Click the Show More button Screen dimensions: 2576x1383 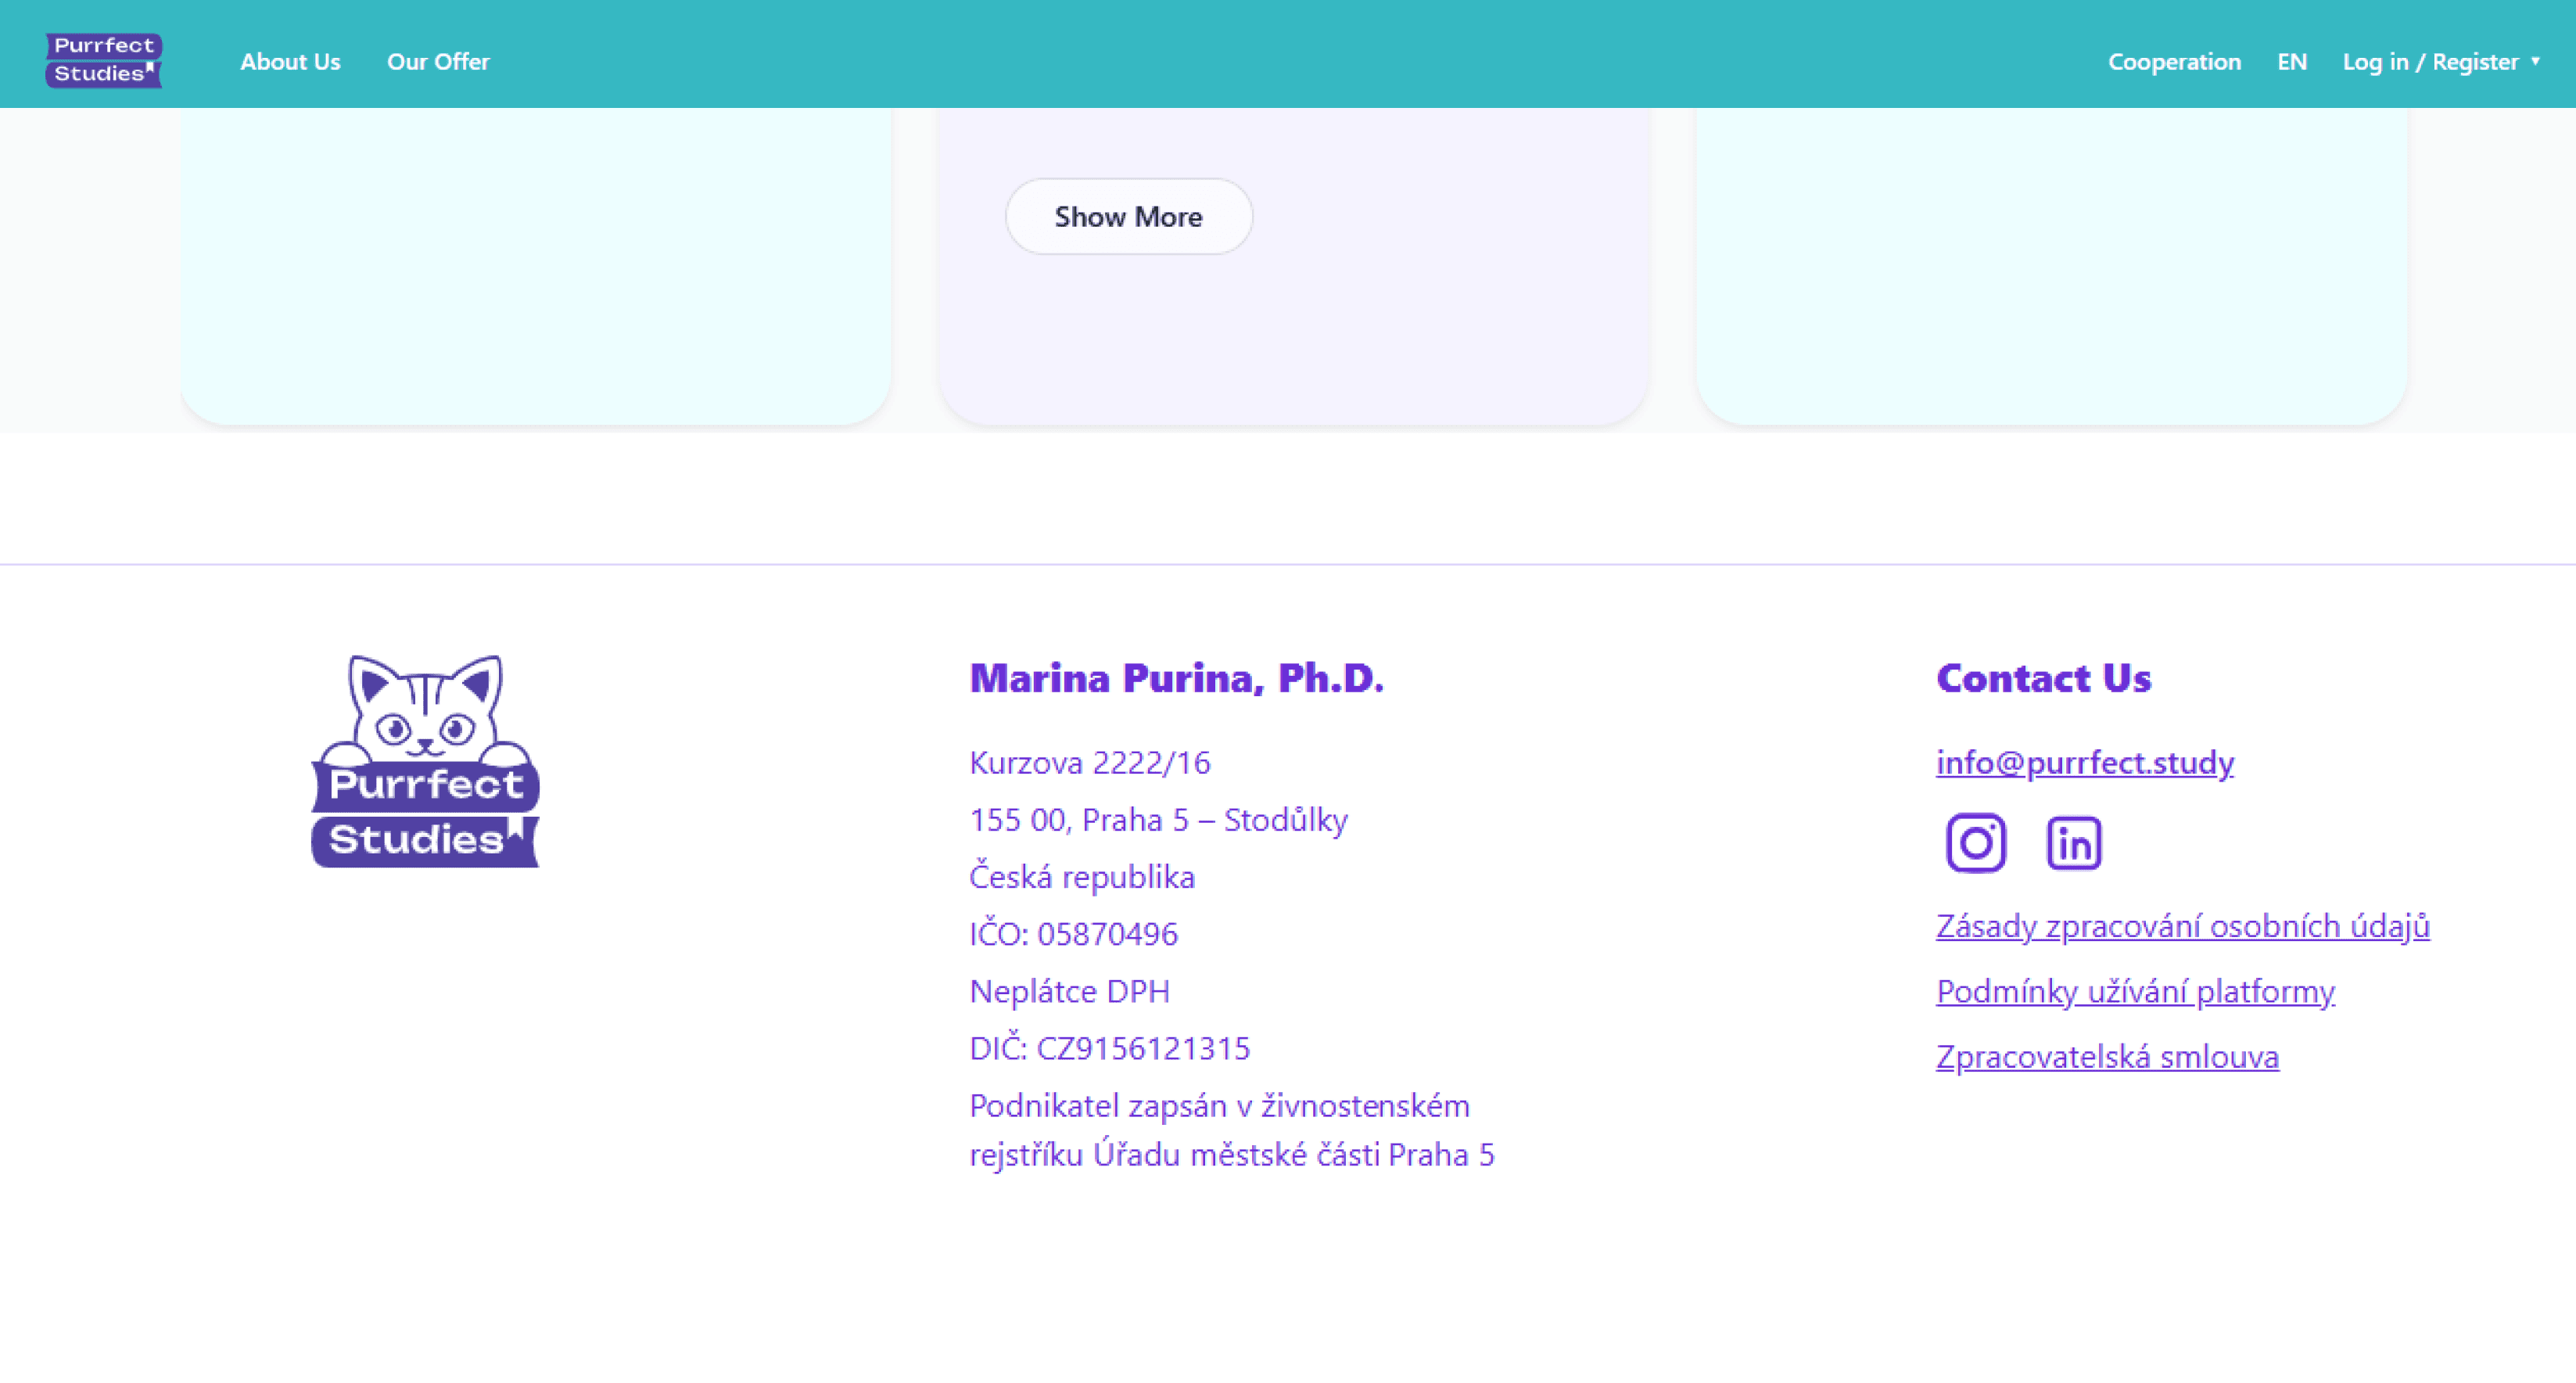click(1128, 217)
